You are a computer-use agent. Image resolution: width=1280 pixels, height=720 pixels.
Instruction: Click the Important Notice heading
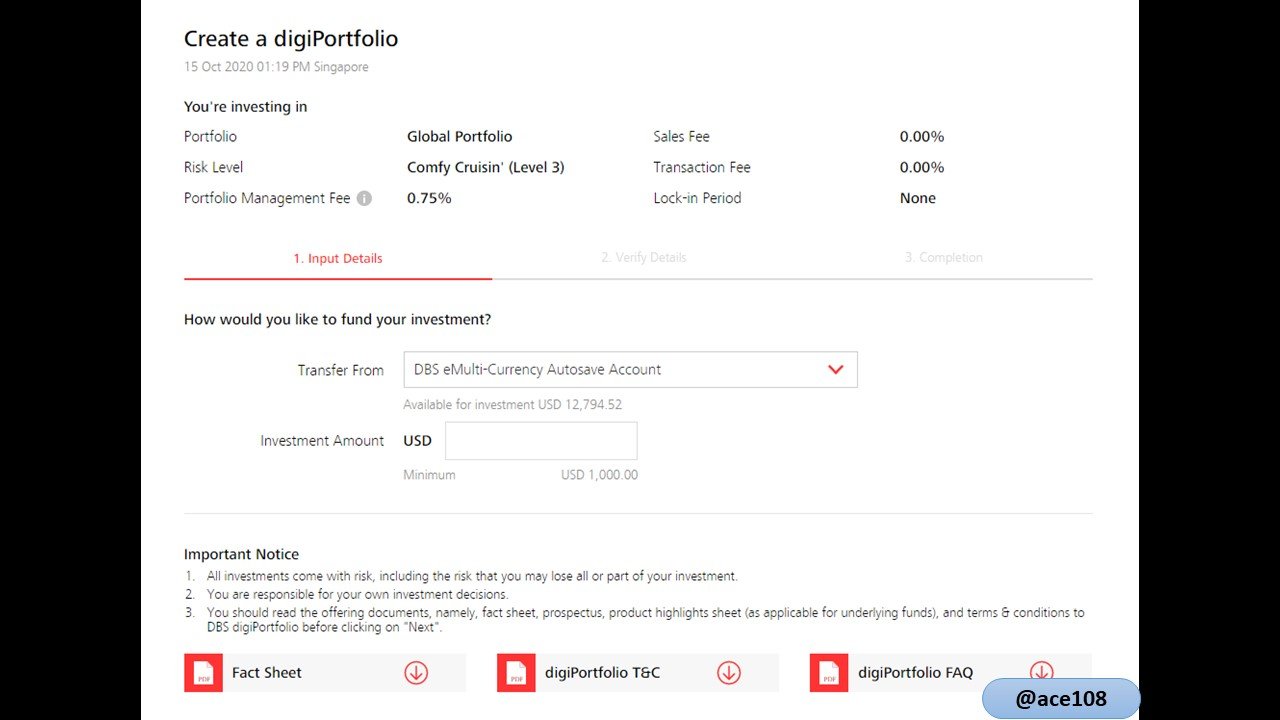[x=241, y=554]
